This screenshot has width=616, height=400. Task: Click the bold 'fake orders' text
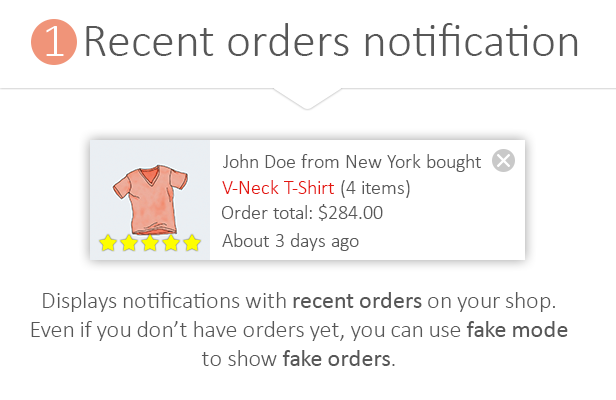337,359
